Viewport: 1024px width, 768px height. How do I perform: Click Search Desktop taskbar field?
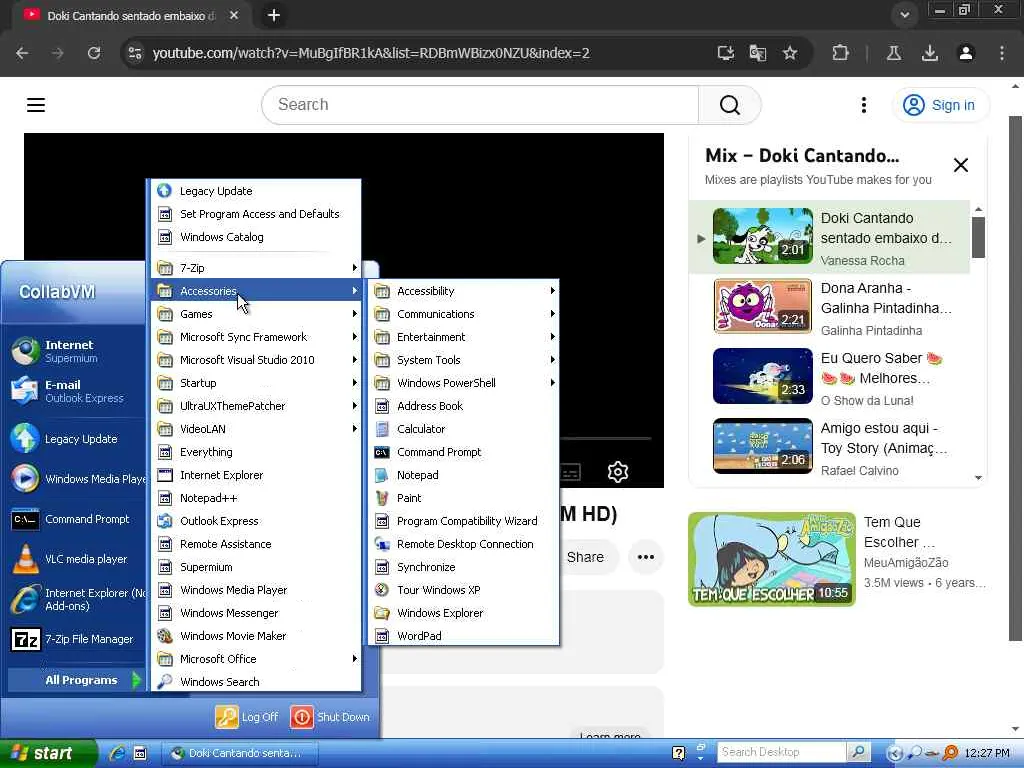pos(781,752)
